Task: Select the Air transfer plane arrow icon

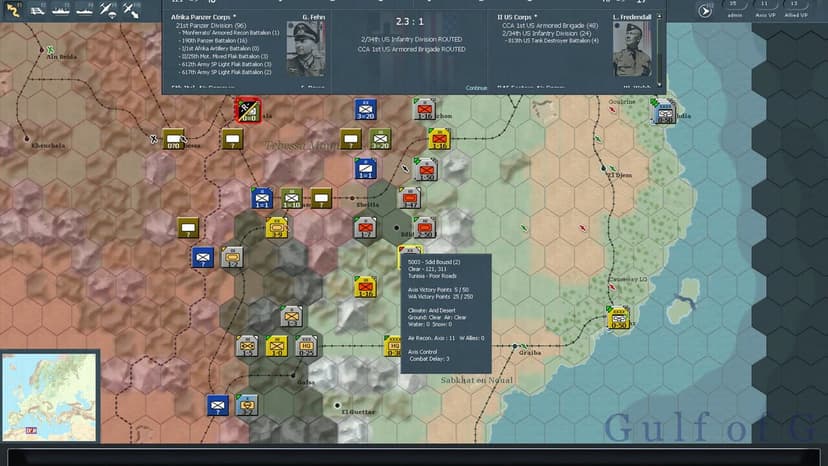Action: (x=130, y=10)
